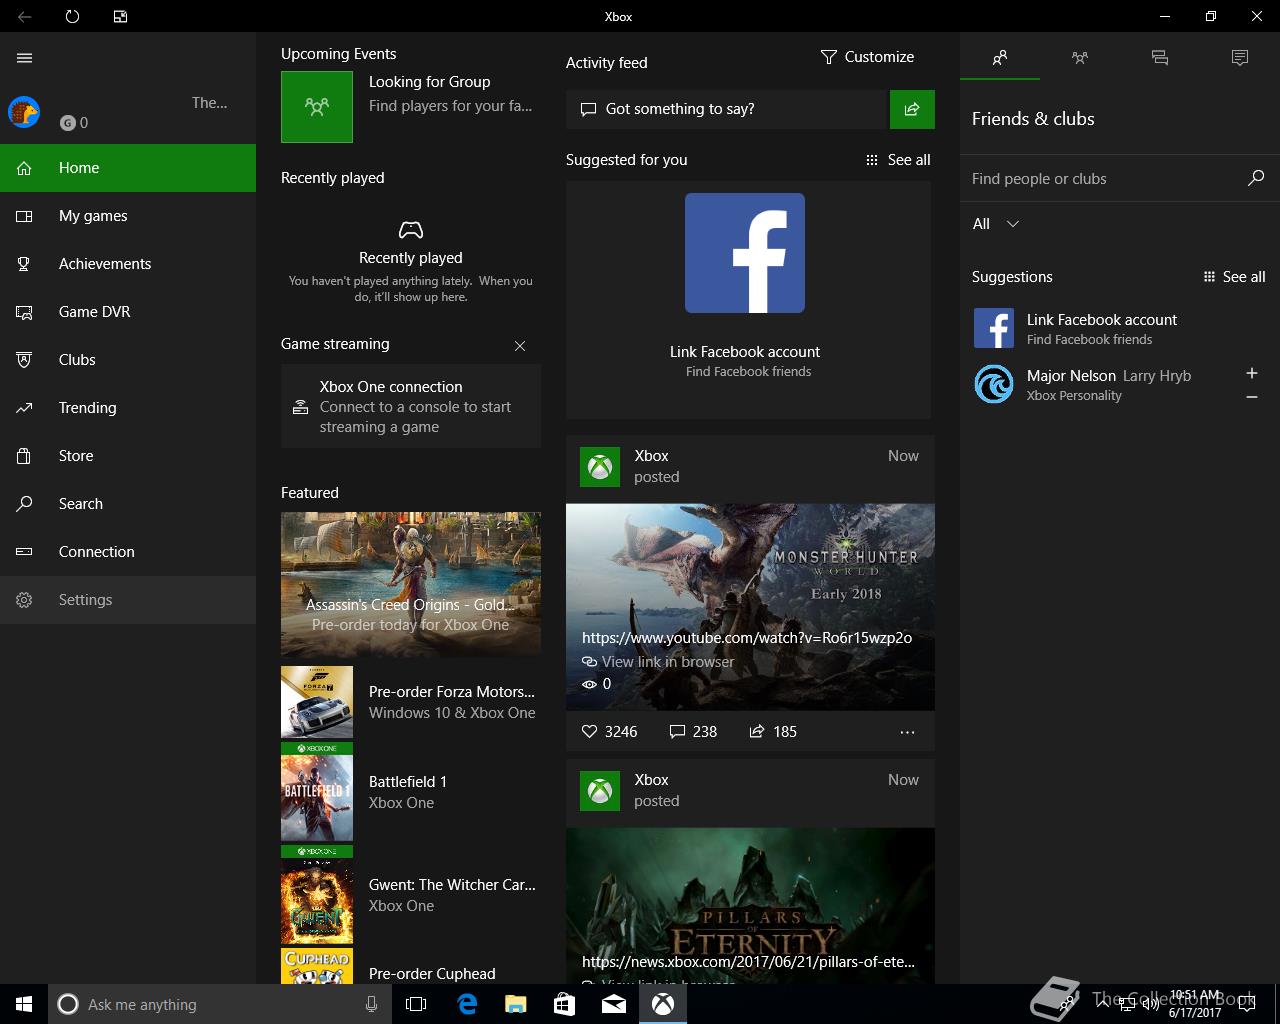Remove Major Nelson suggestion with minus
The image size is (1280, 1024).
coord(1252,397)
